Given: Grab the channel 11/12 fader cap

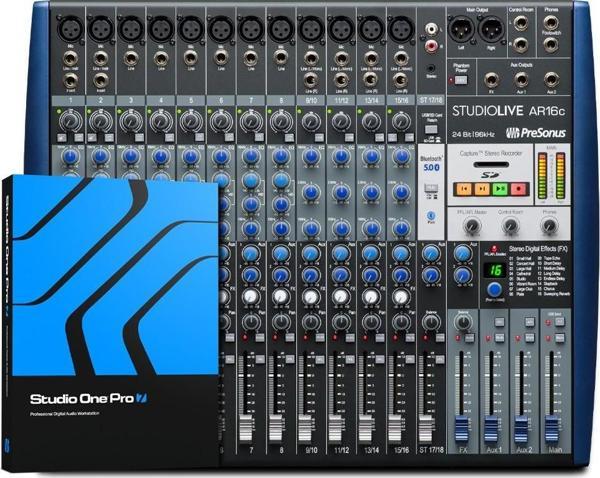Looking at the screenshot, I should 336,427.
